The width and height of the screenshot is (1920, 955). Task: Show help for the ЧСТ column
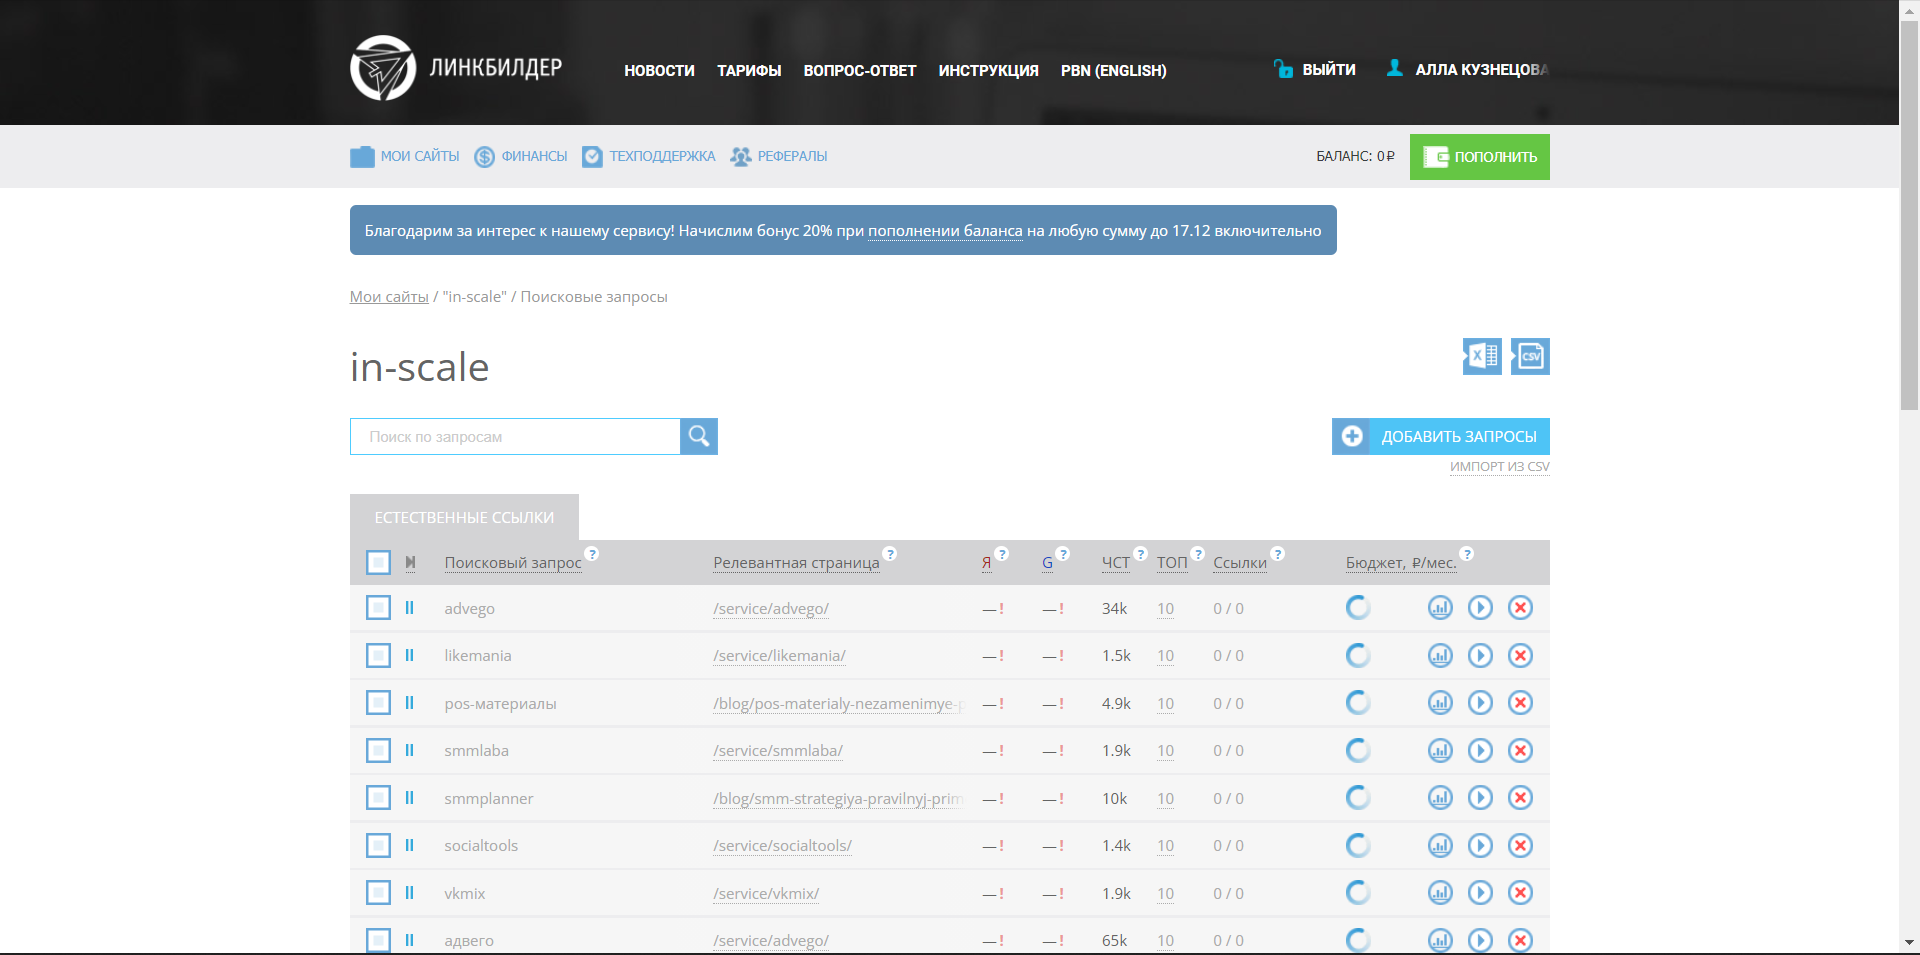tap(1140, 554)
